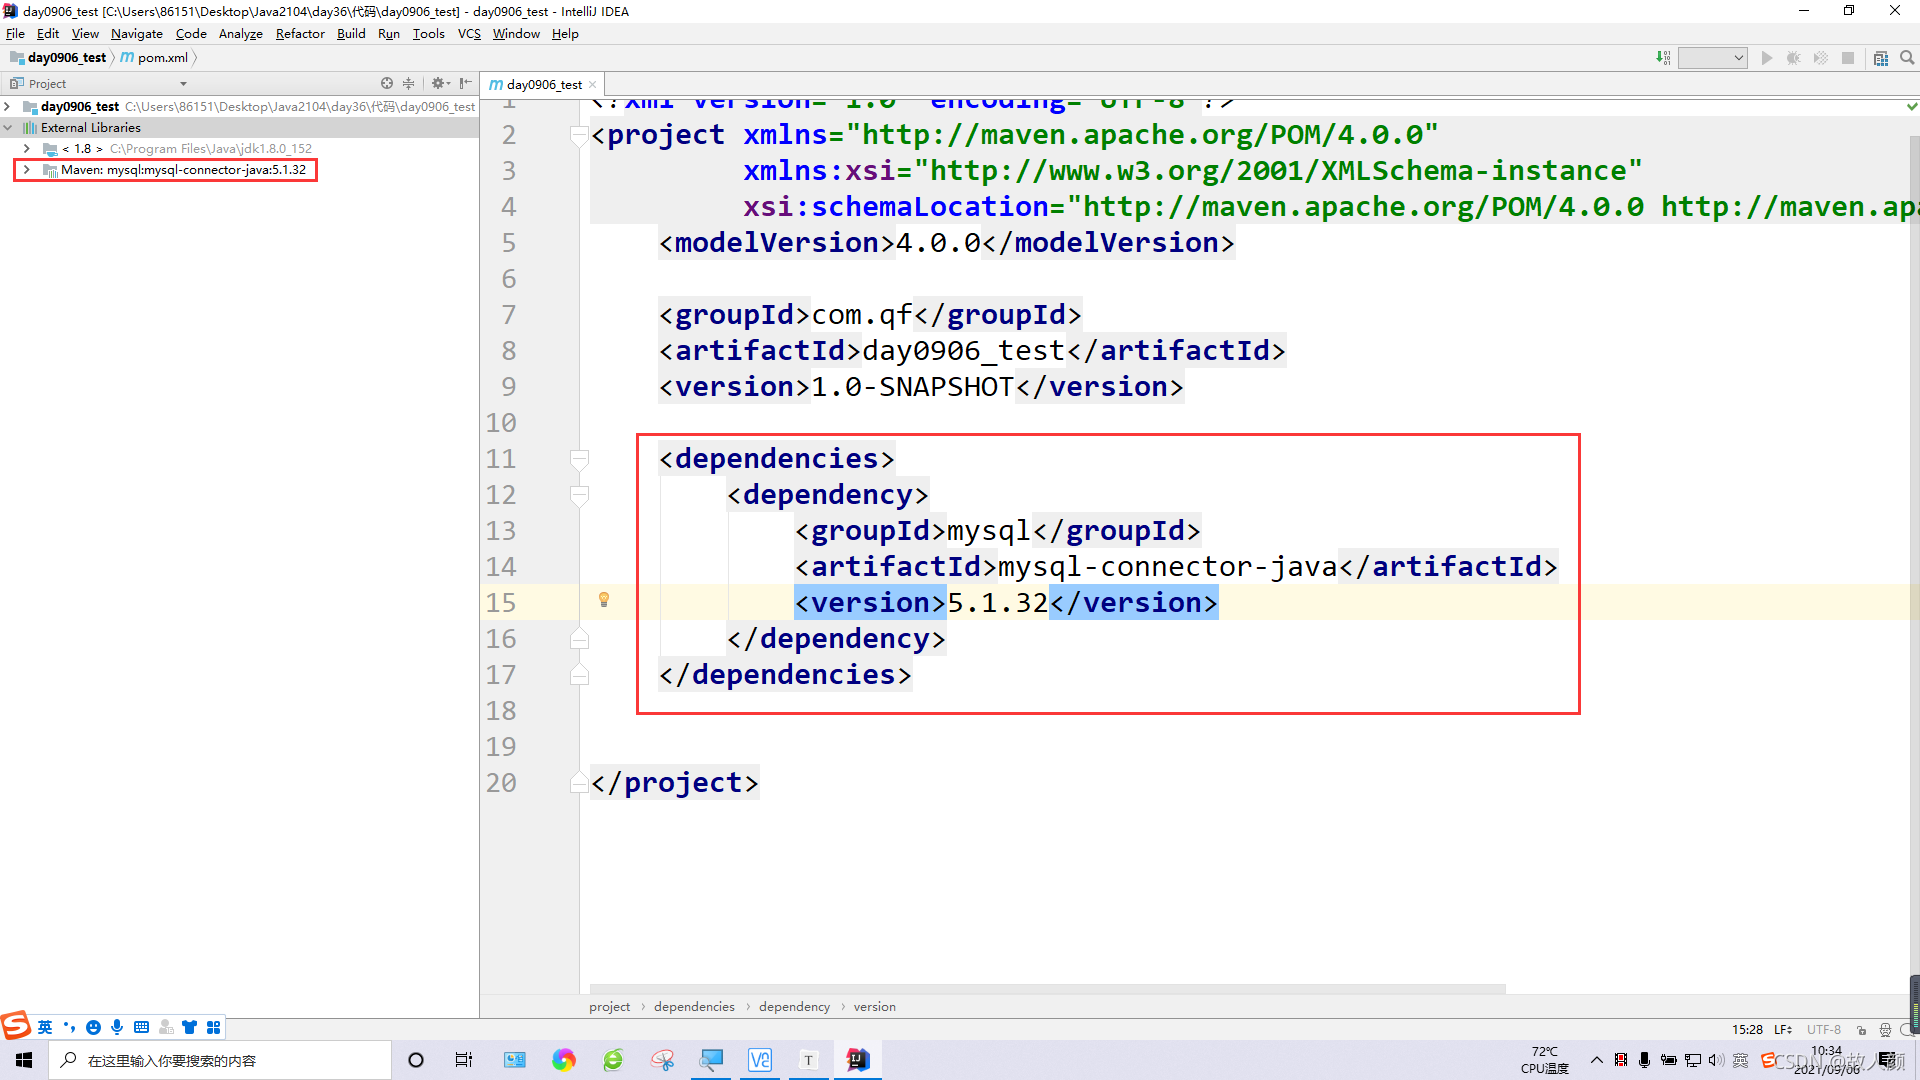This screenshot has height=1080, width=1920.
Task: Click the Run with Coverage icon
Action: 1820,57
